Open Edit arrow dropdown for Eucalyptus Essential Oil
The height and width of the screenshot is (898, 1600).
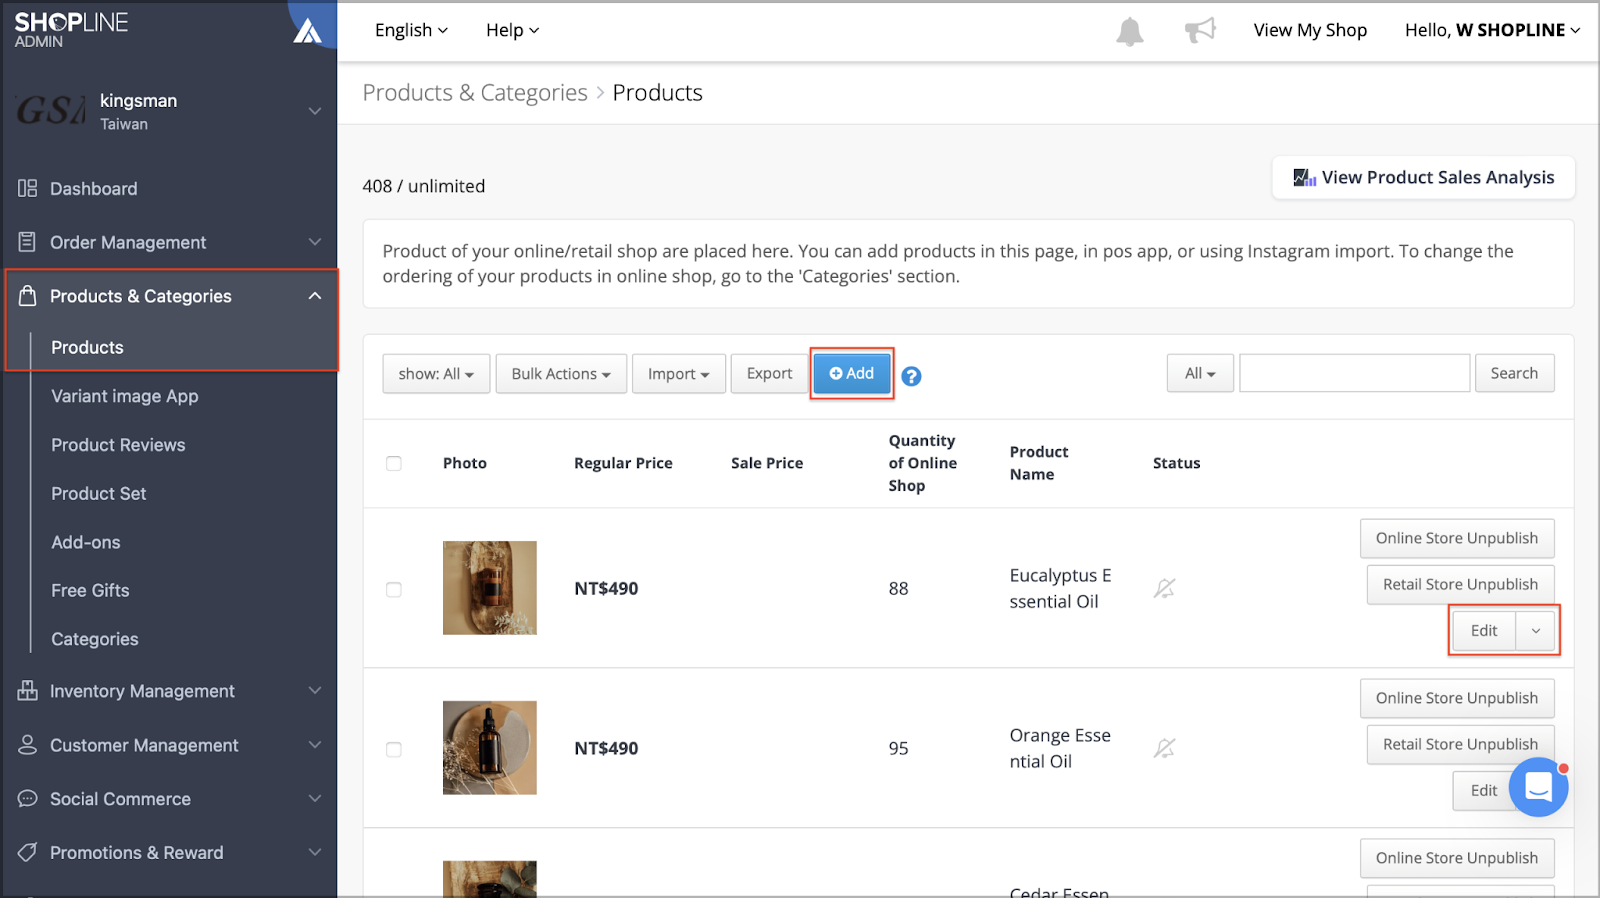[1536, 631]
